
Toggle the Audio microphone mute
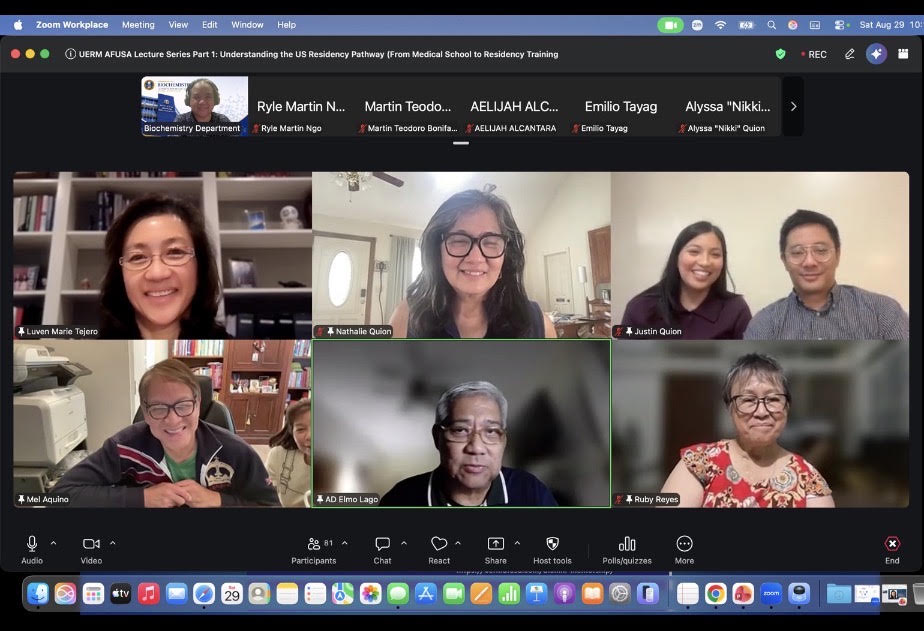point(32,550)
